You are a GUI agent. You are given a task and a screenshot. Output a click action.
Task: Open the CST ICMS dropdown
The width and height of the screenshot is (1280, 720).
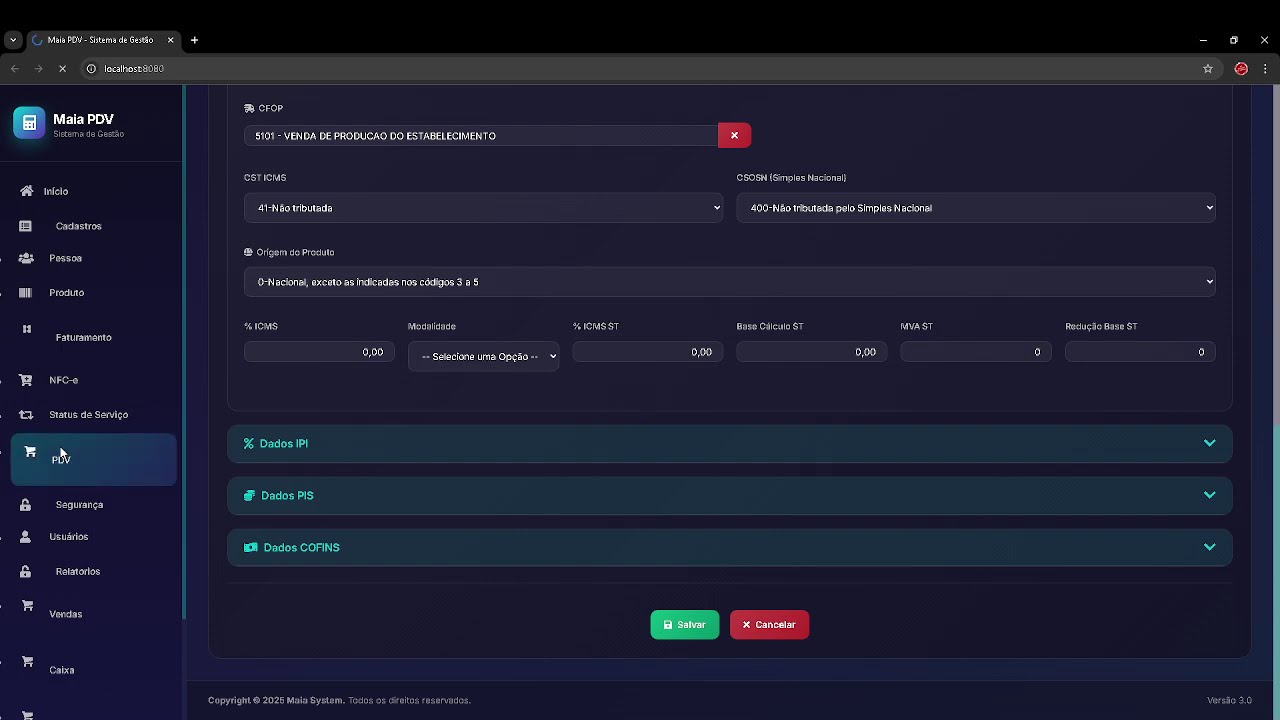[483, 208]
